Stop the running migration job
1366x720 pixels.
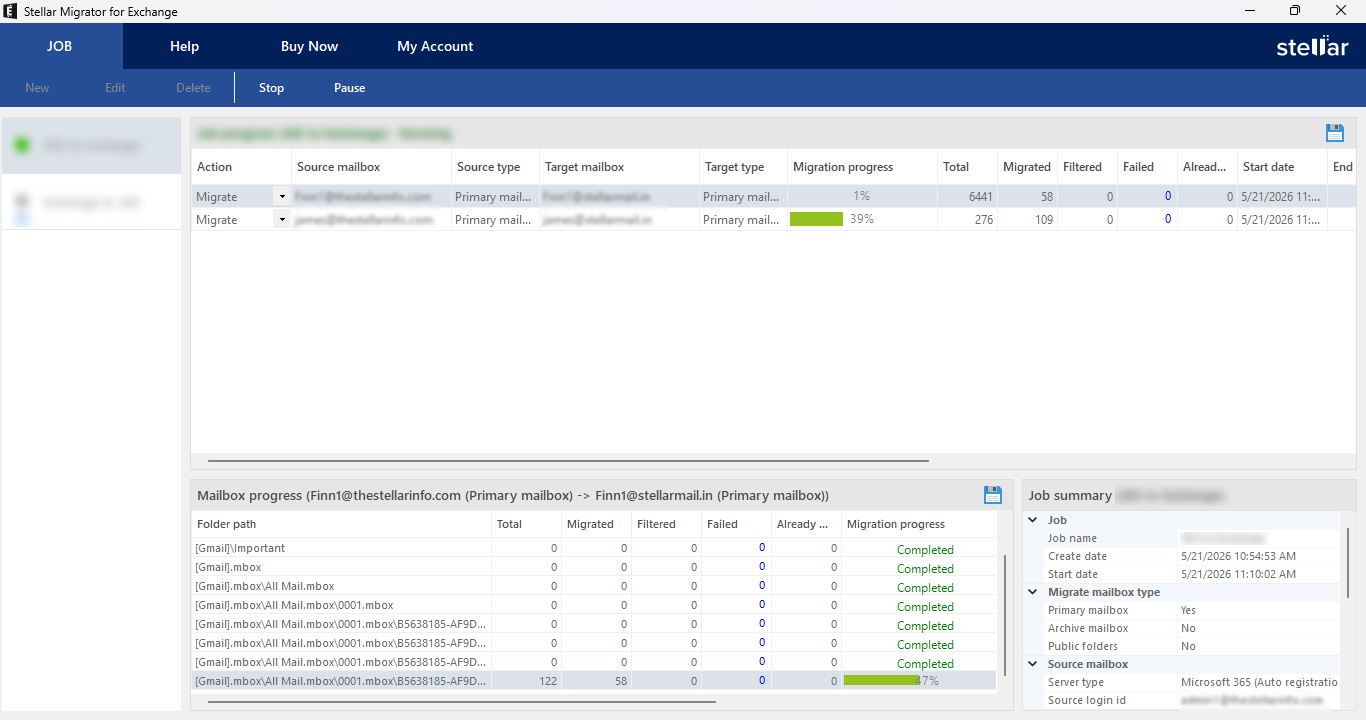coord(271,88)
